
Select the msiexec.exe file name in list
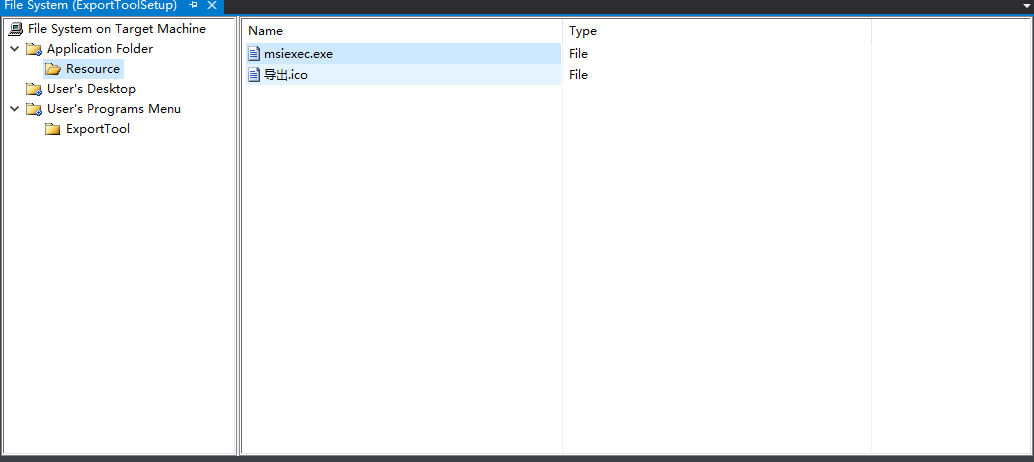pos(298,54)
